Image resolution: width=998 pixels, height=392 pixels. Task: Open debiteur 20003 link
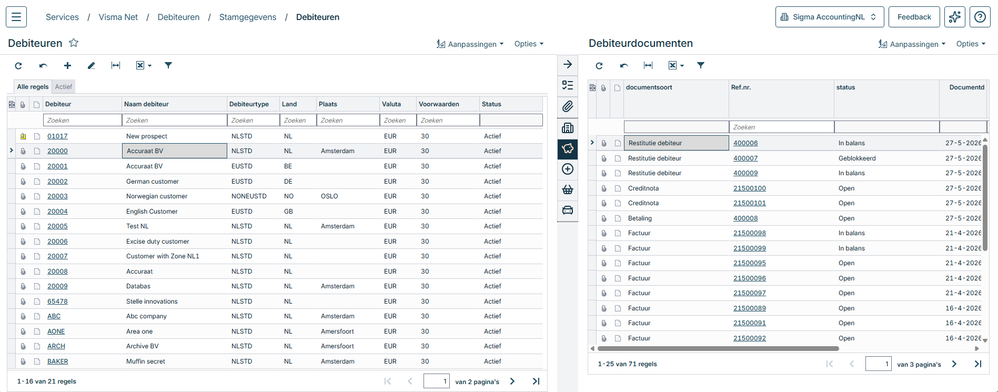(57, 197)
